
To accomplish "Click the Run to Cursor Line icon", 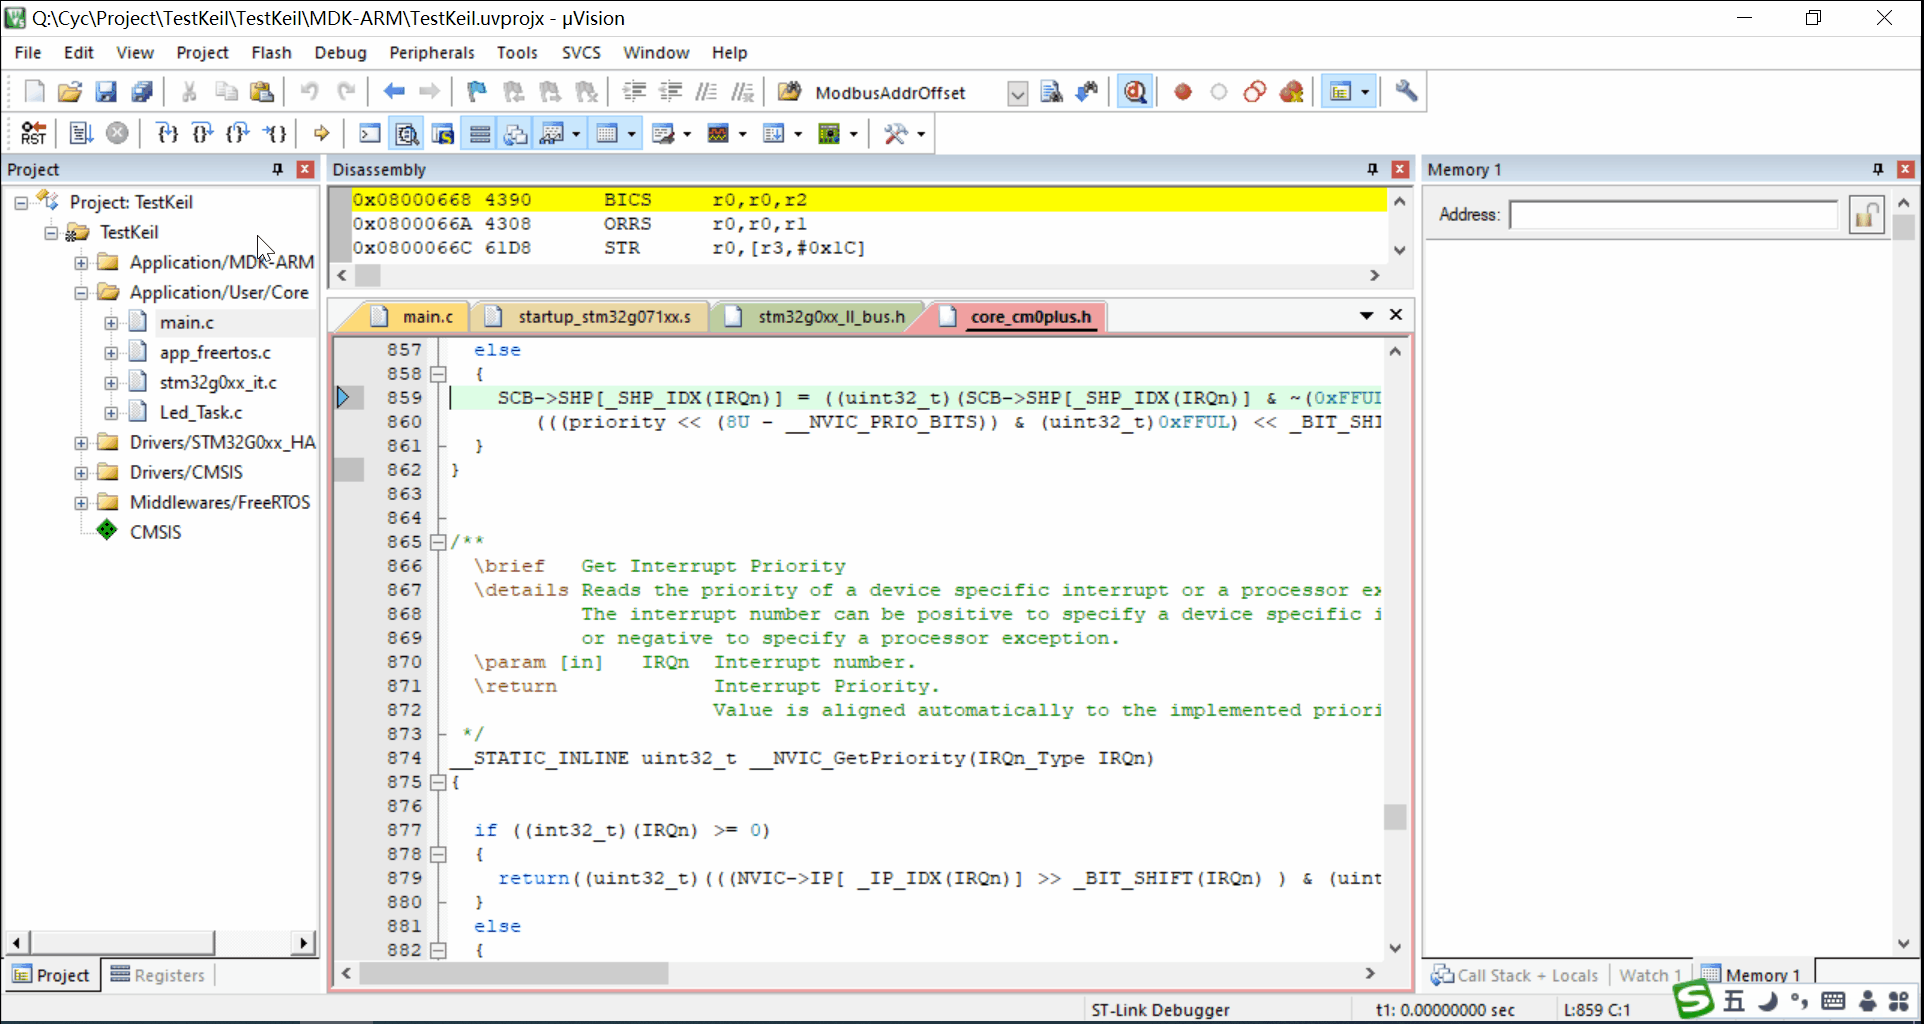I will point(275,133).
